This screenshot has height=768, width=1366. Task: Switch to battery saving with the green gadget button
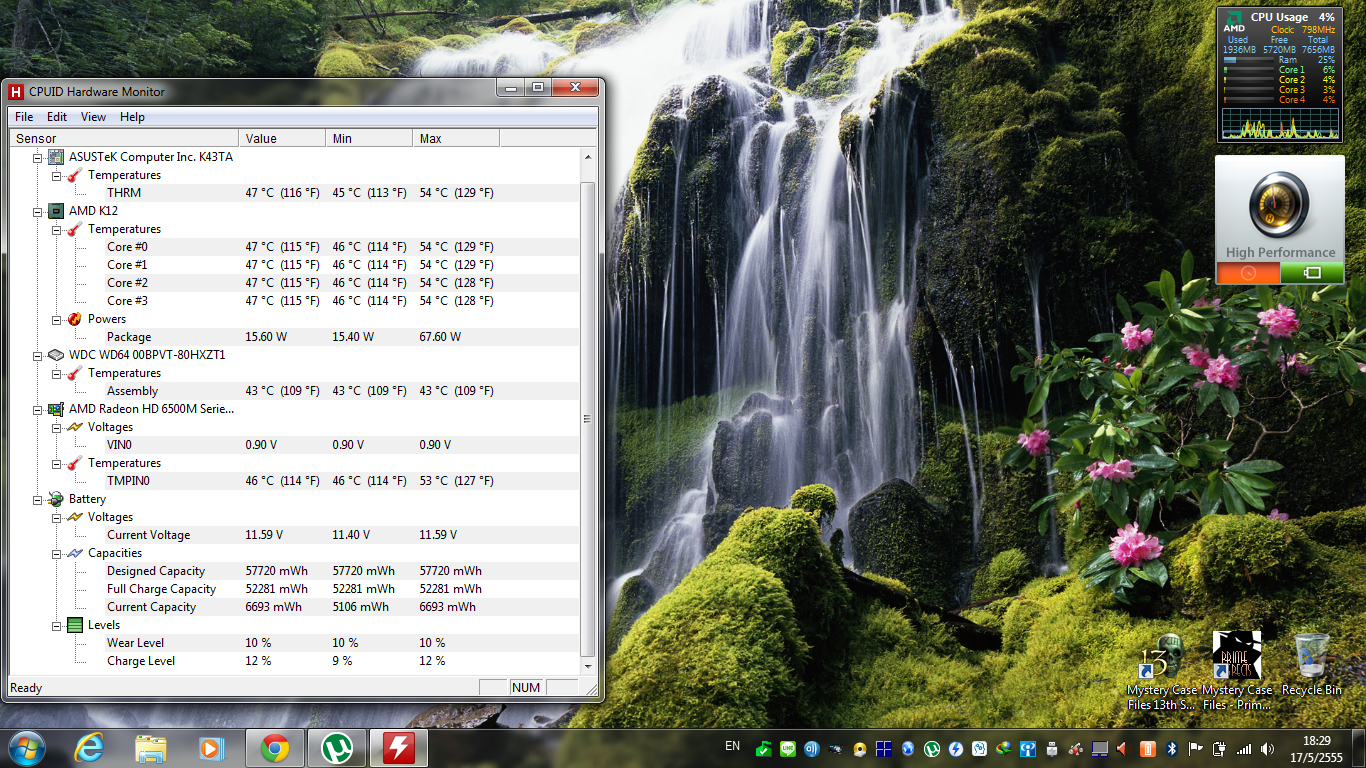1312,272
